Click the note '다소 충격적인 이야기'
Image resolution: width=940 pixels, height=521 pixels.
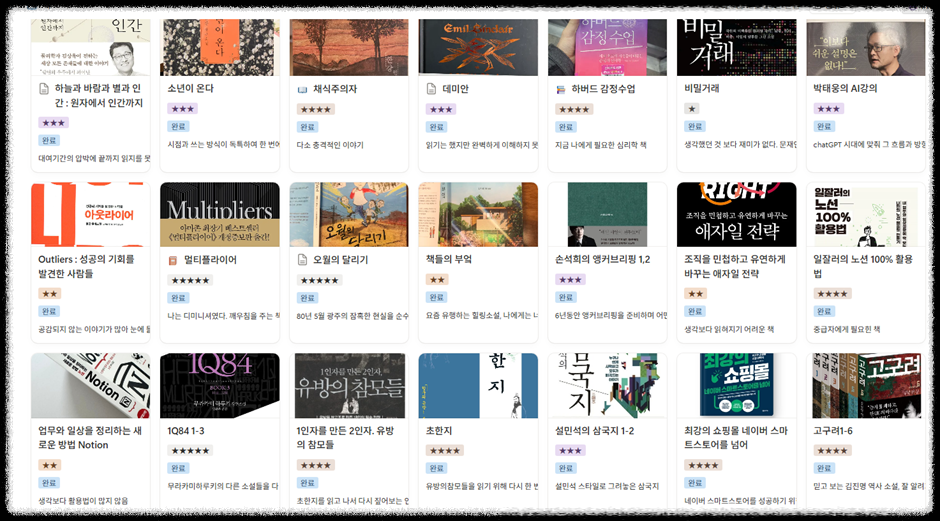330,145
